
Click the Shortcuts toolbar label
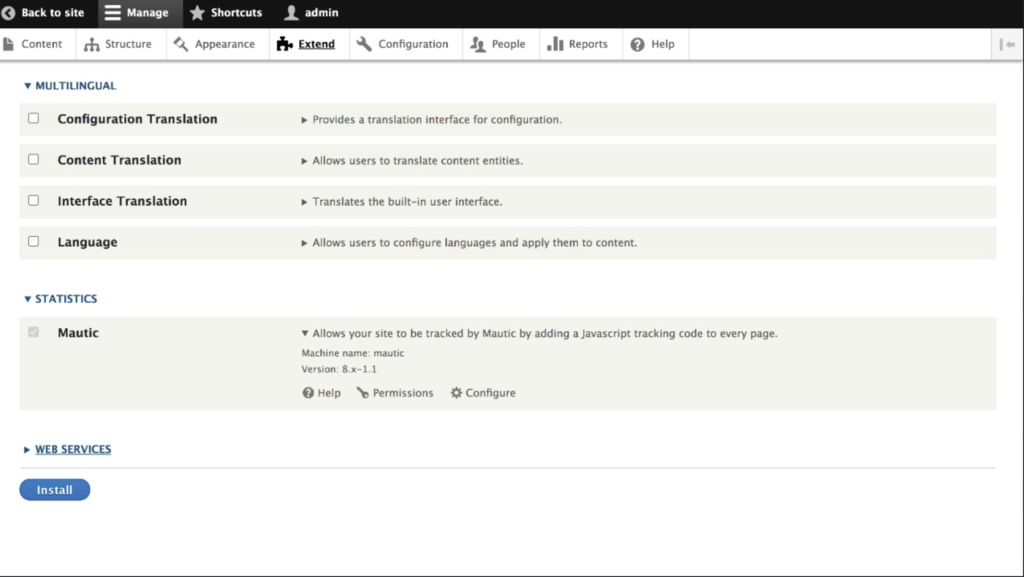236,12
